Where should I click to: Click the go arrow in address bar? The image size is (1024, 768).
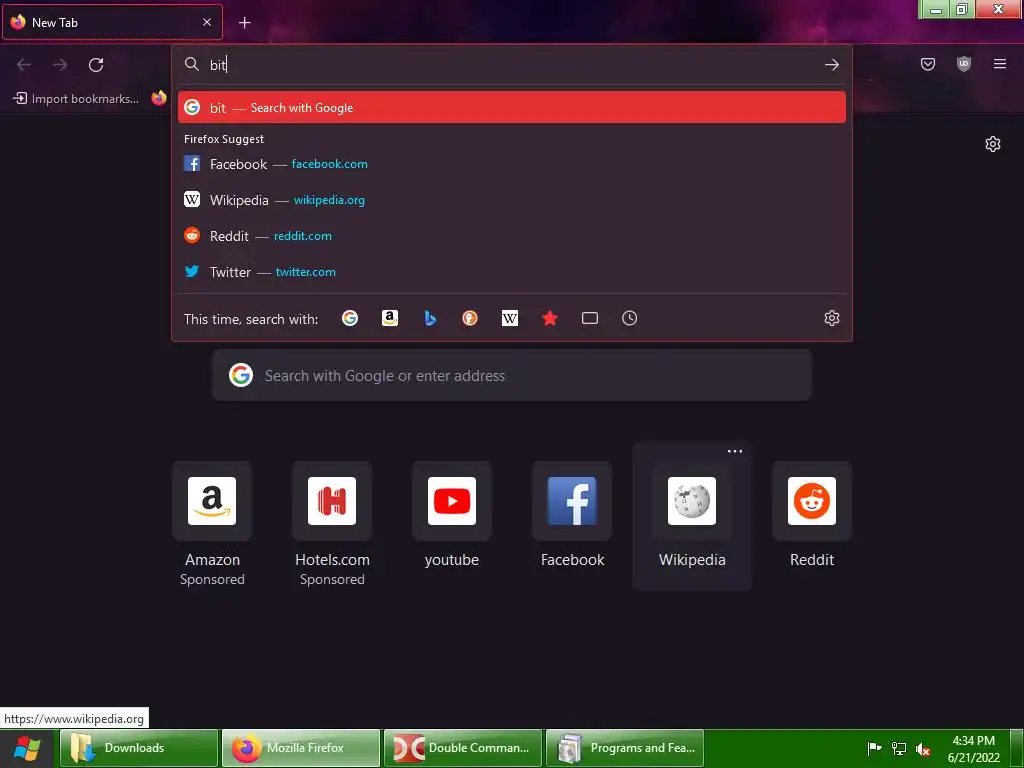coord(831,65)
